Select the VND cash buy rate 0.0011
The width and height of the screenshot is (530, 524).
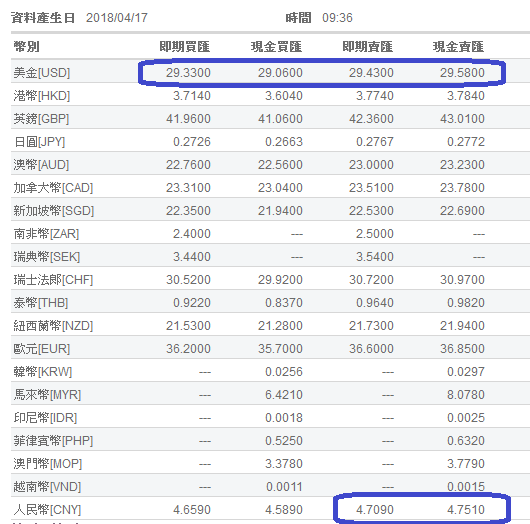284,487
